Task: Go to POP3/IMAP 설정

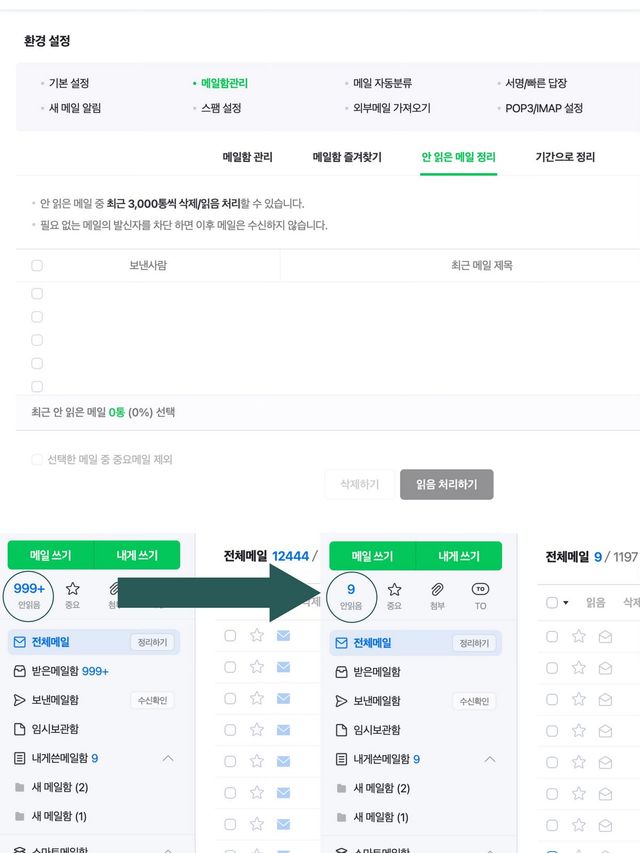Action: (544, 108)
